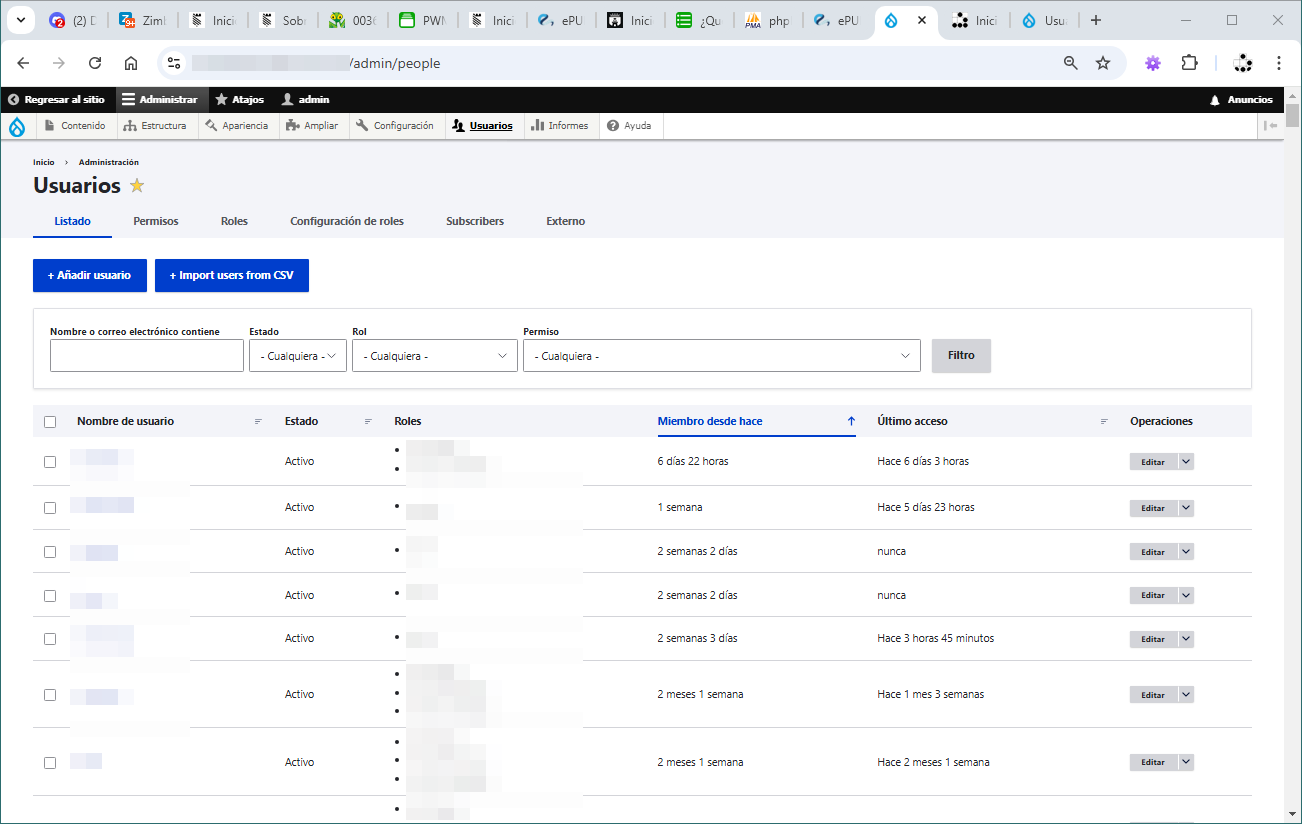The width and height of the screenshot is (1302, 824).
Task: Click the browser home icon
Action: pos(131,63)
